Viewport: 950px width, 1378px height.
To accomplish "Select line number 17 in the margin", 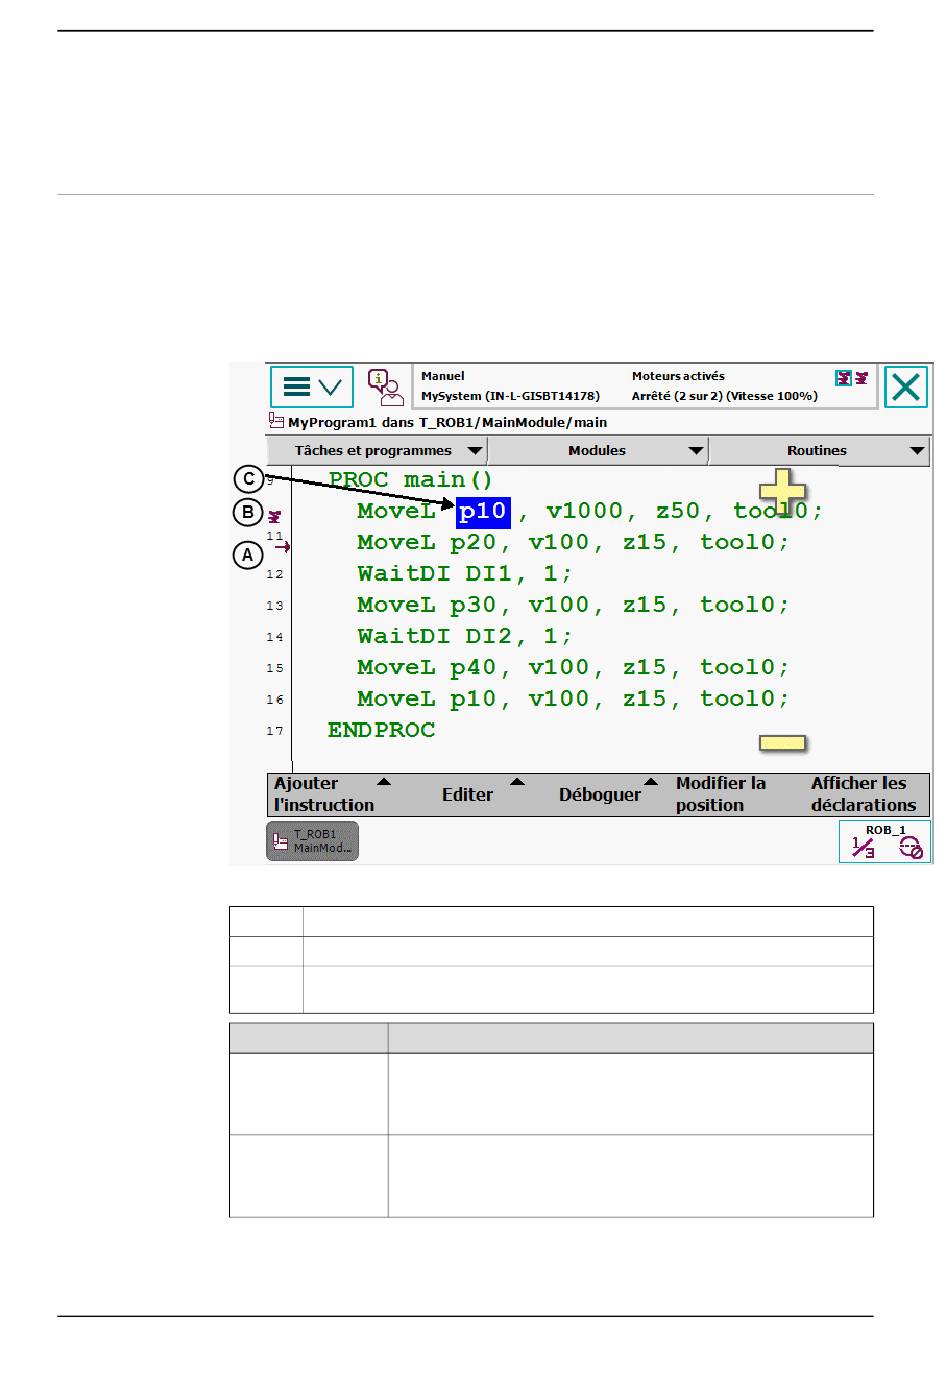I will 275,731.
